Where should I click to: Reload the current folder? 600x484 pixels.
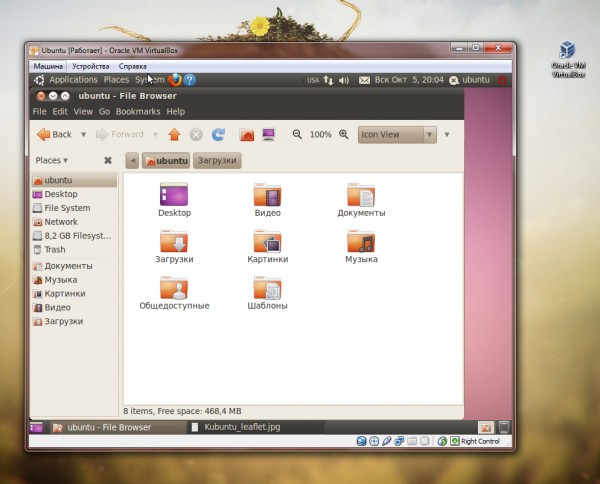point(218,134)
